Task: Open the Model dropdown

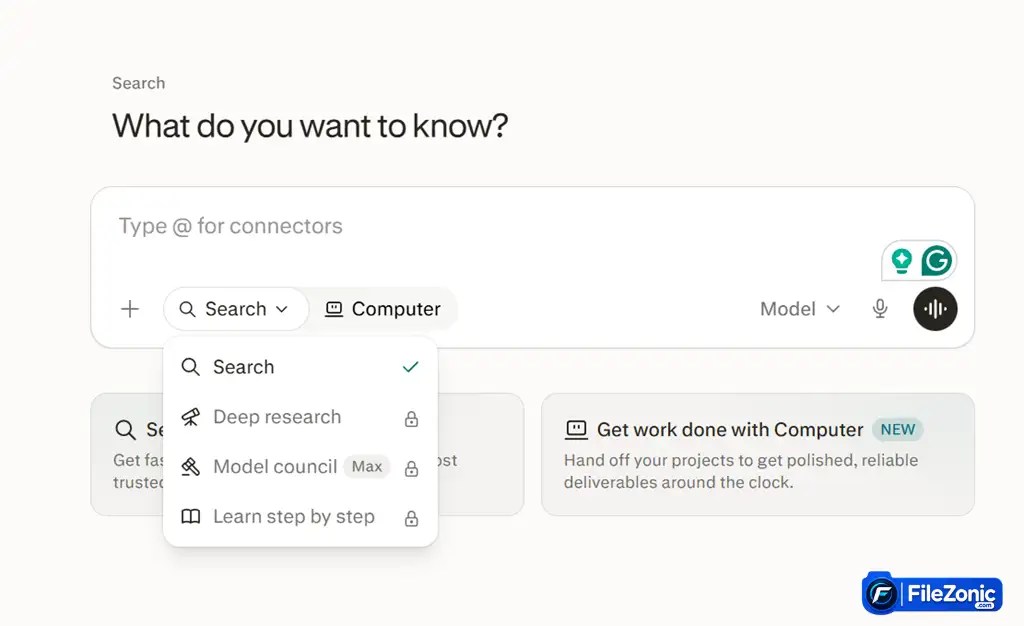Action: [799, 309]
